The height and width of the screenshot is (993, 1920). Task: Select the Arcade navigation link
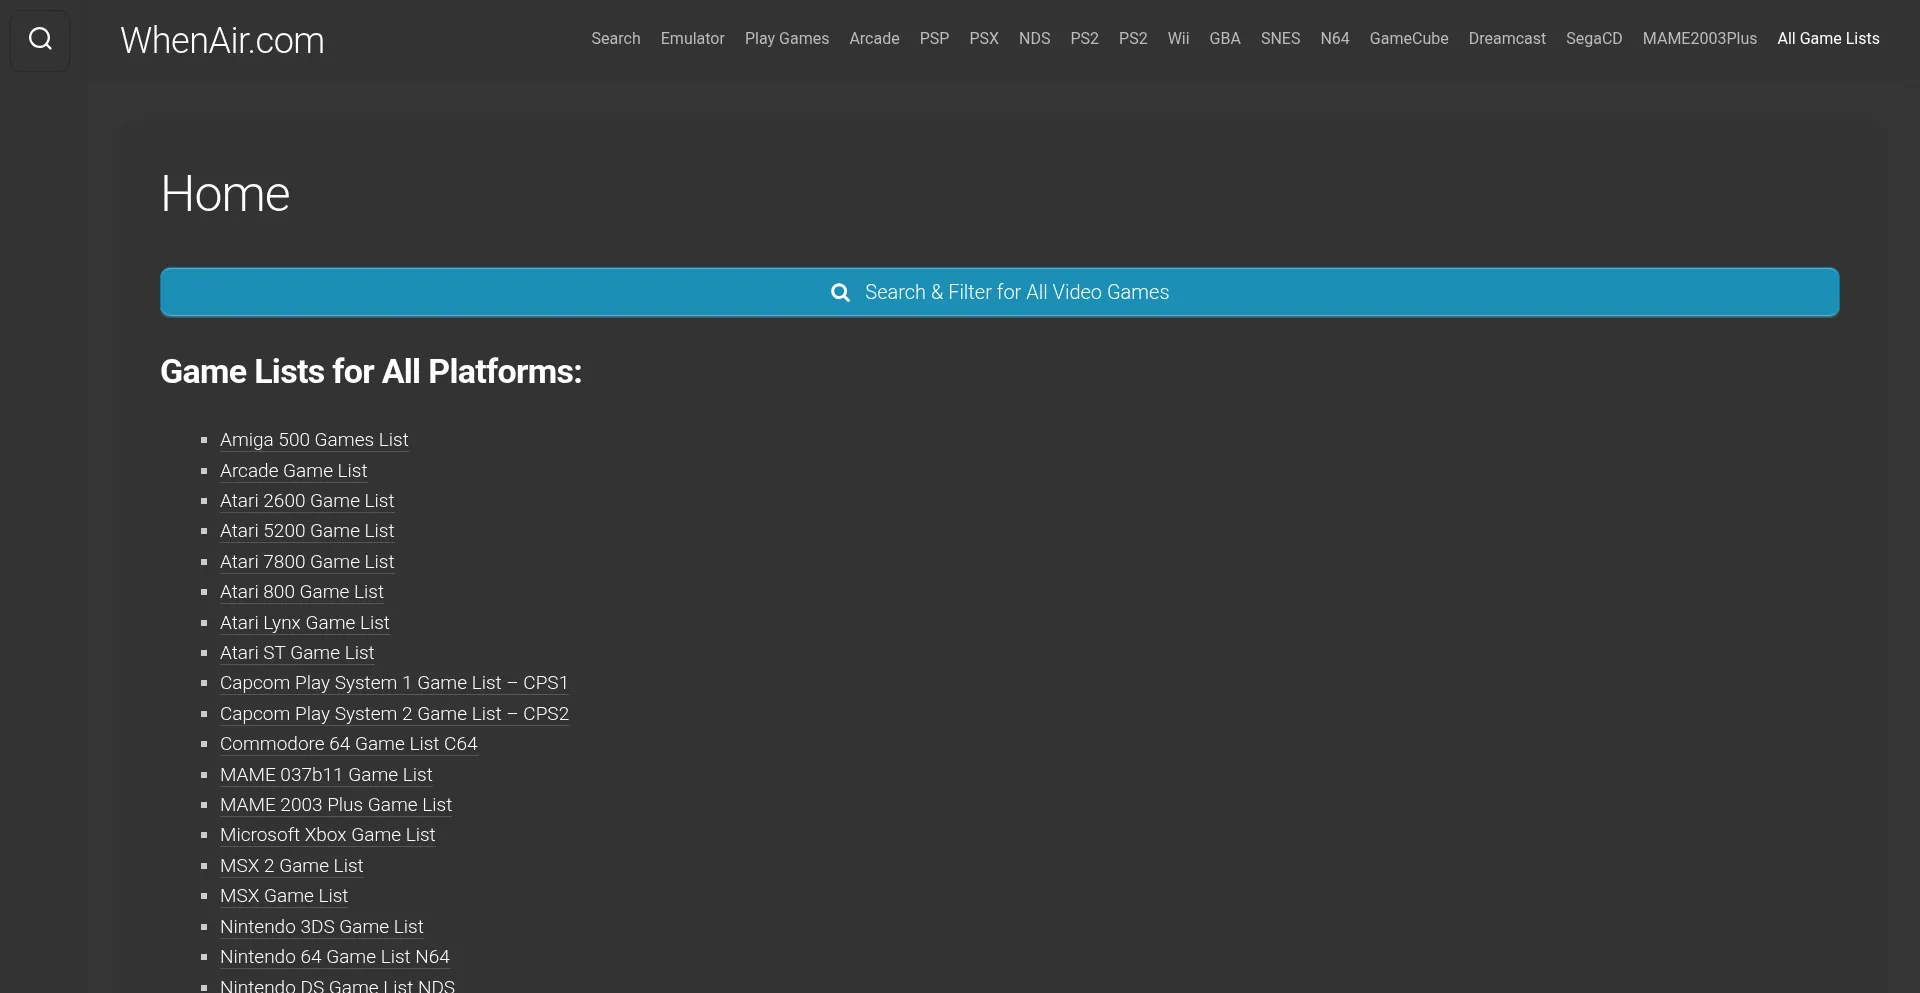pyautogui.click(x=874, y=39)
